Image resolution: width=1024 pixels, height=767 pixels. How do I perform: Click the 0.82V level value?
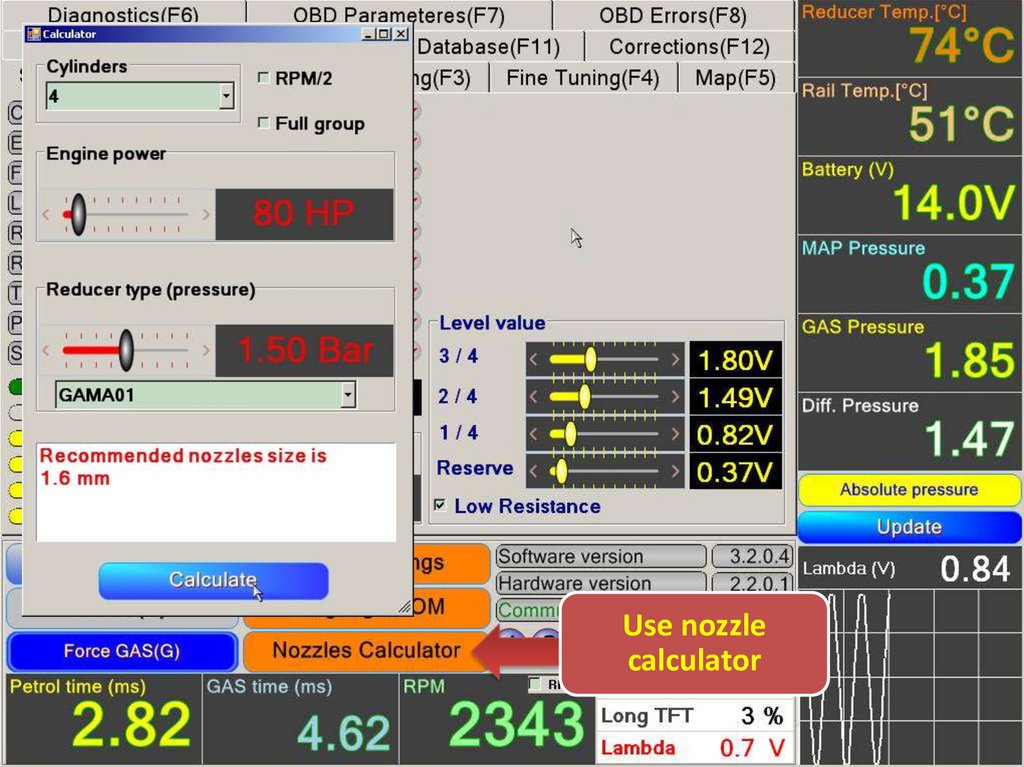pyautogui.click(x=736, y=434)
